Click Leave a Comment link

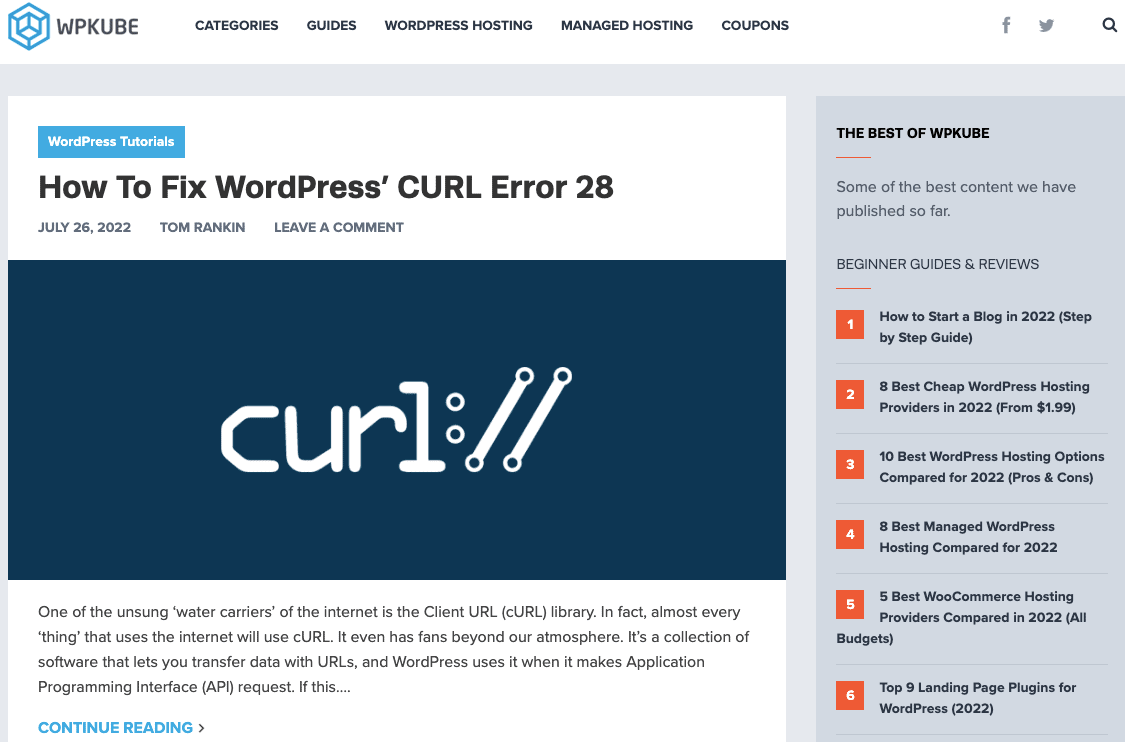coord(338,227)
